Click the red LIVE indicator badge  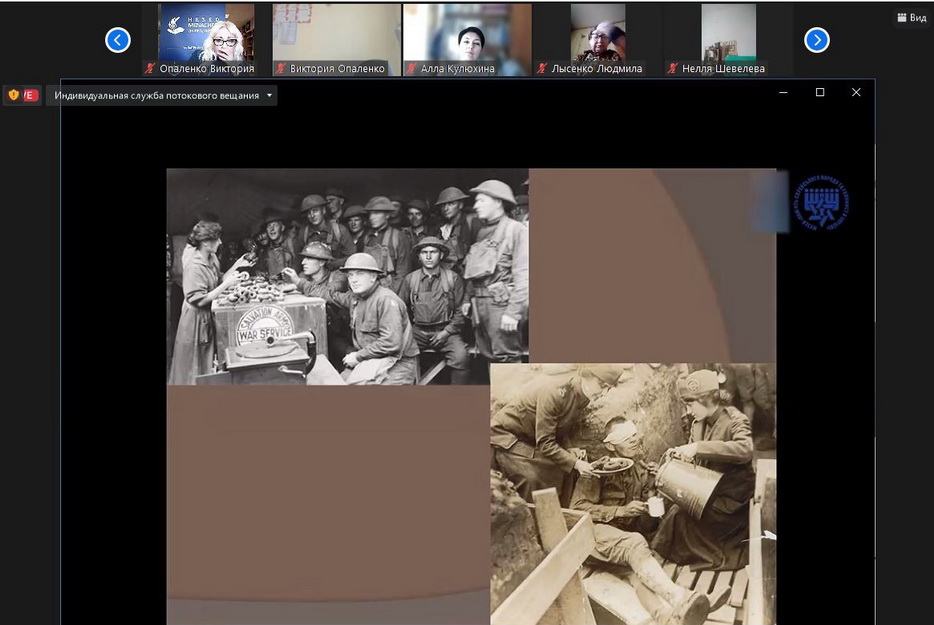30,95
